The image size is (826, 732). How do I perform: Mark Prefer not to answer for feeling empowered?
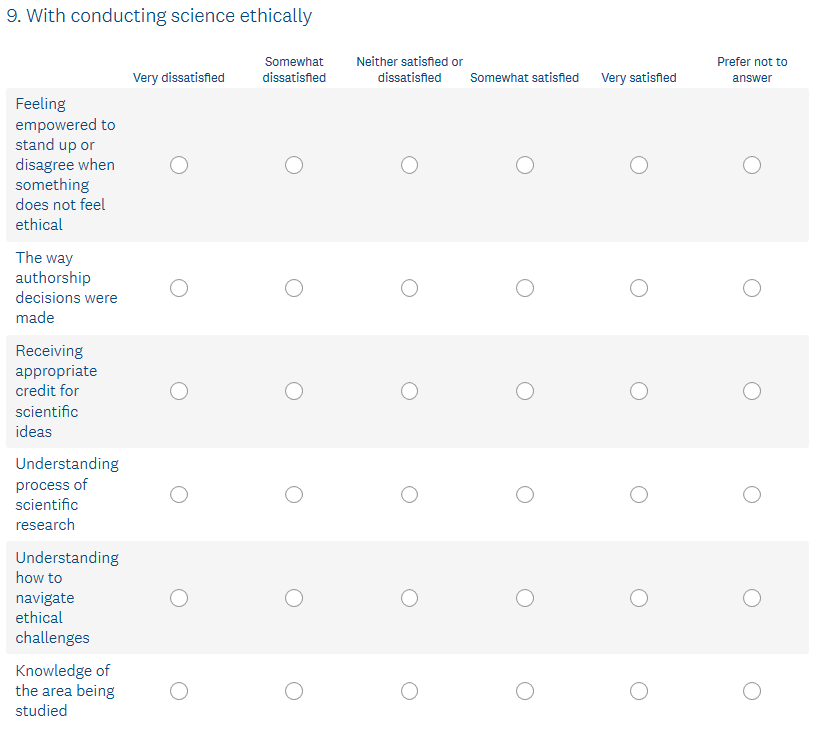click(752, 165)
